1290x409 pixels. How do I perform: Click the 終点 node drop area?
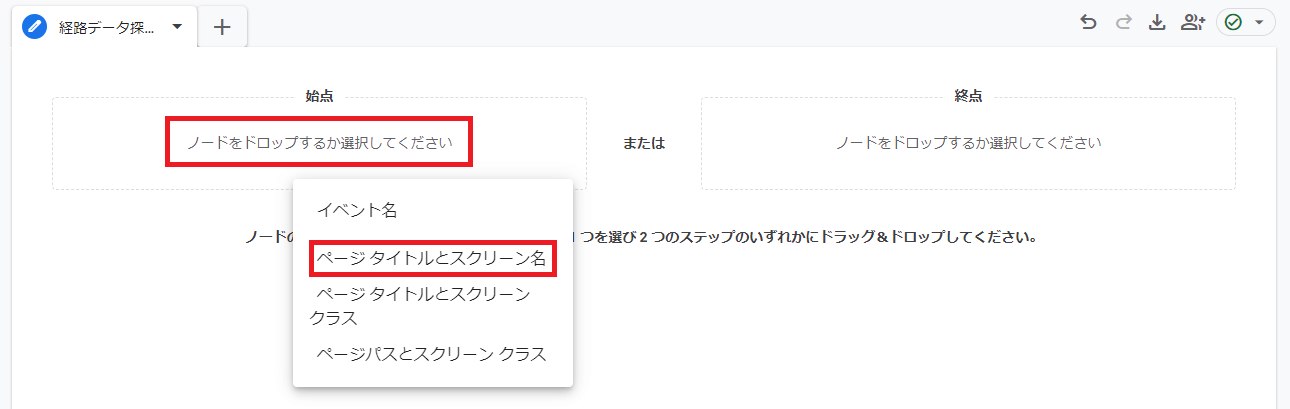tap(968, 143)
